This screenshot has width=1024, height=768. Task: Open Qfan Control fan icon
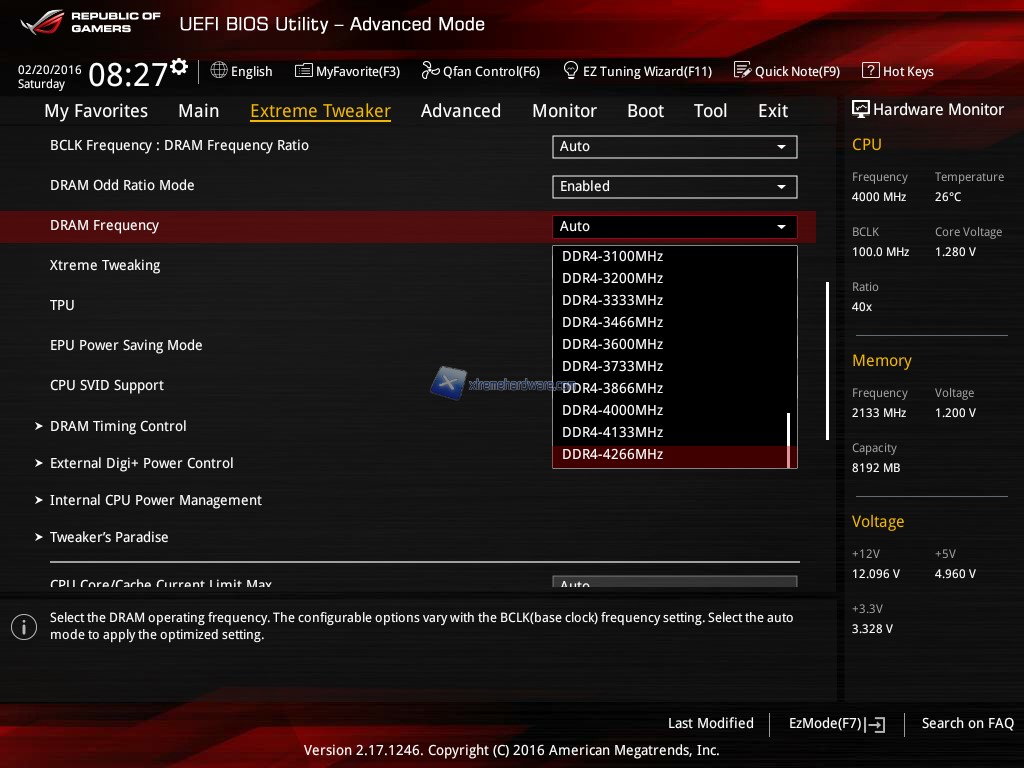tap(430, 71)
